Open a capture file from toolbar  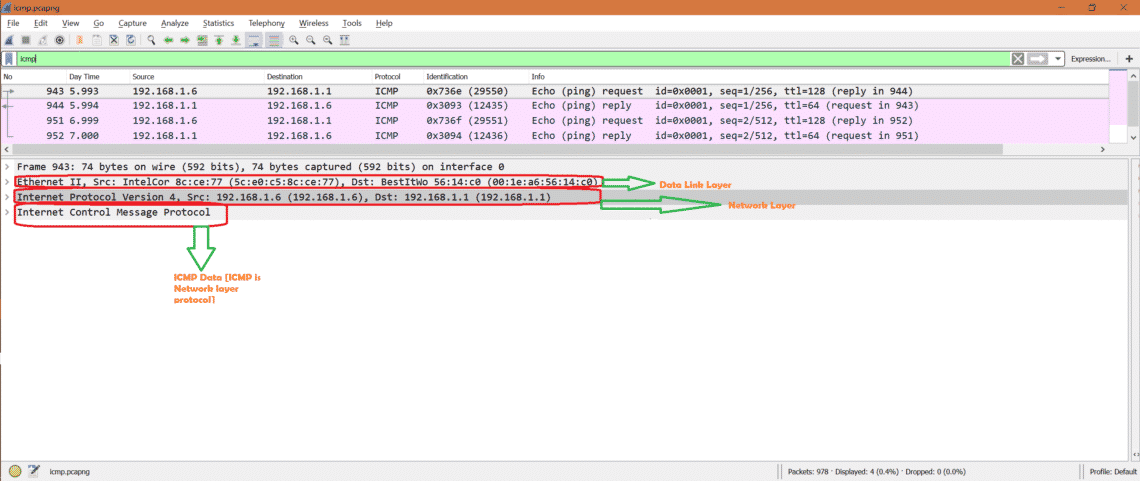[79, 40]
